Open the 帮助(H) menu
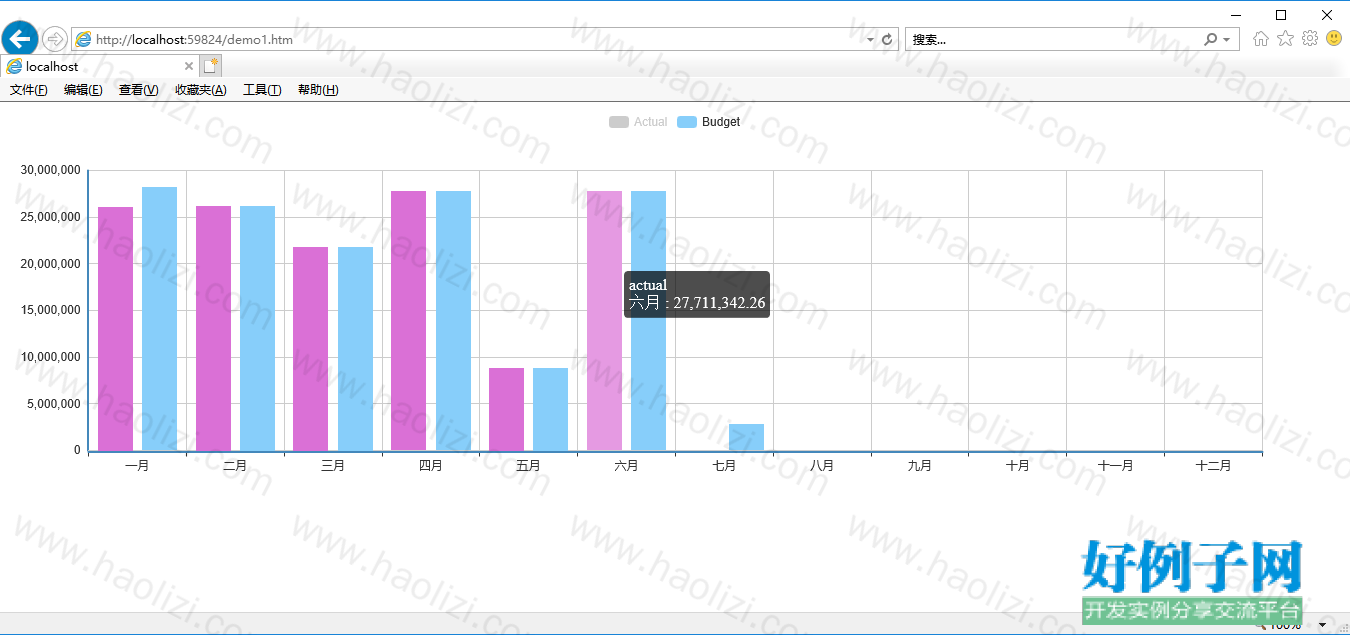Screen dimensions: 1350x635 click(318, 90)
